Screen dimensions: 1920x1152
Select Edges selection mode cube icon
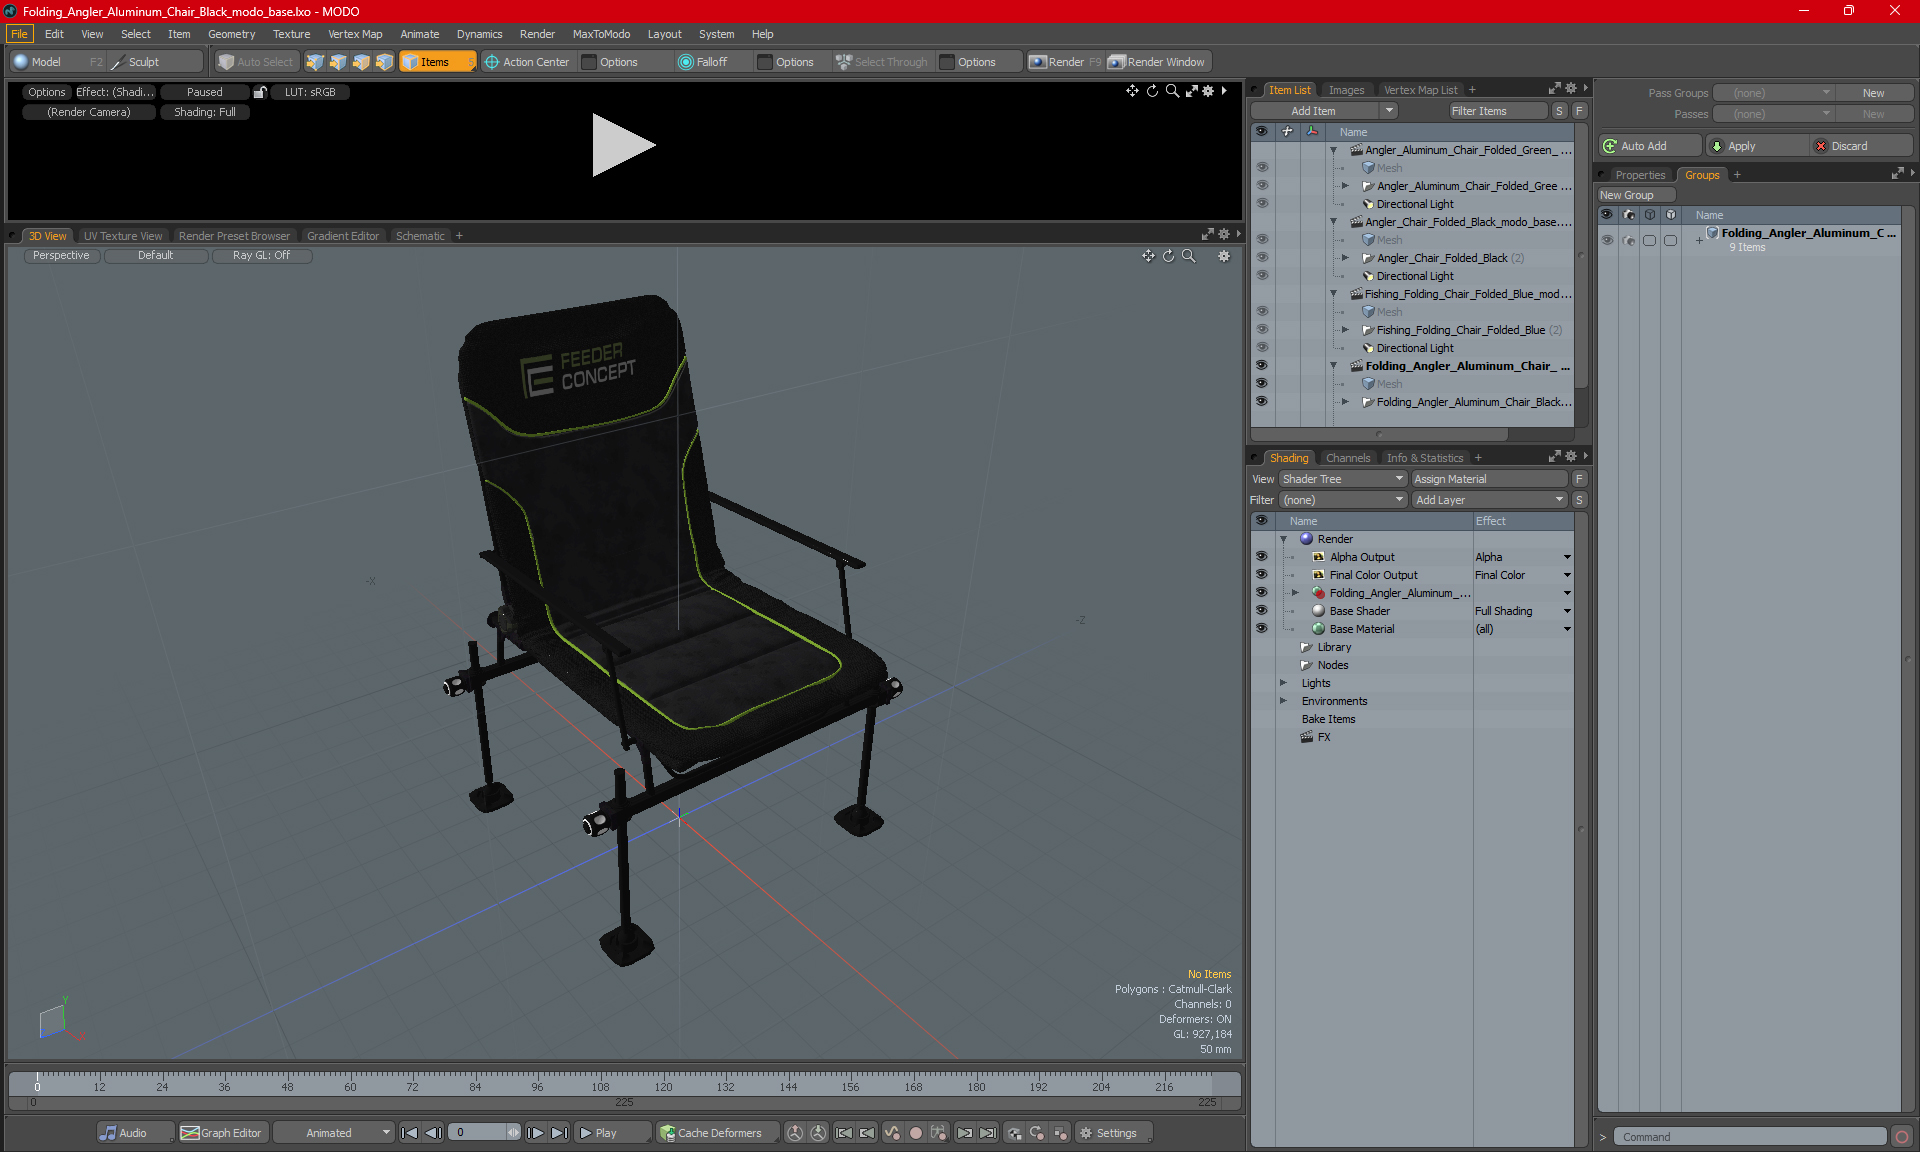coord(338,62)
